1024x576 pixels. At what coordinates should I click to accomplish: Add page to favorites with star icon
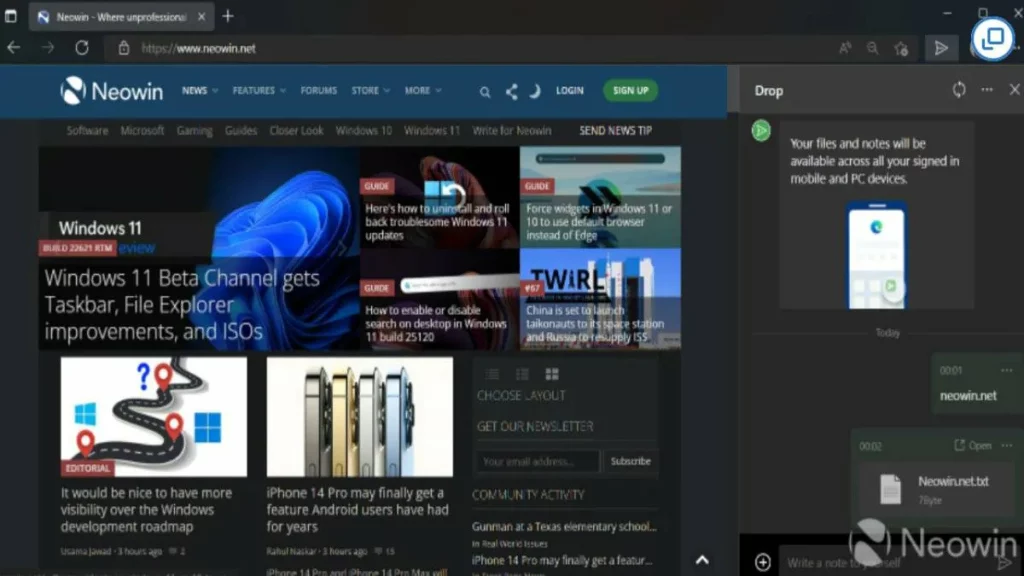click(901, 48)
